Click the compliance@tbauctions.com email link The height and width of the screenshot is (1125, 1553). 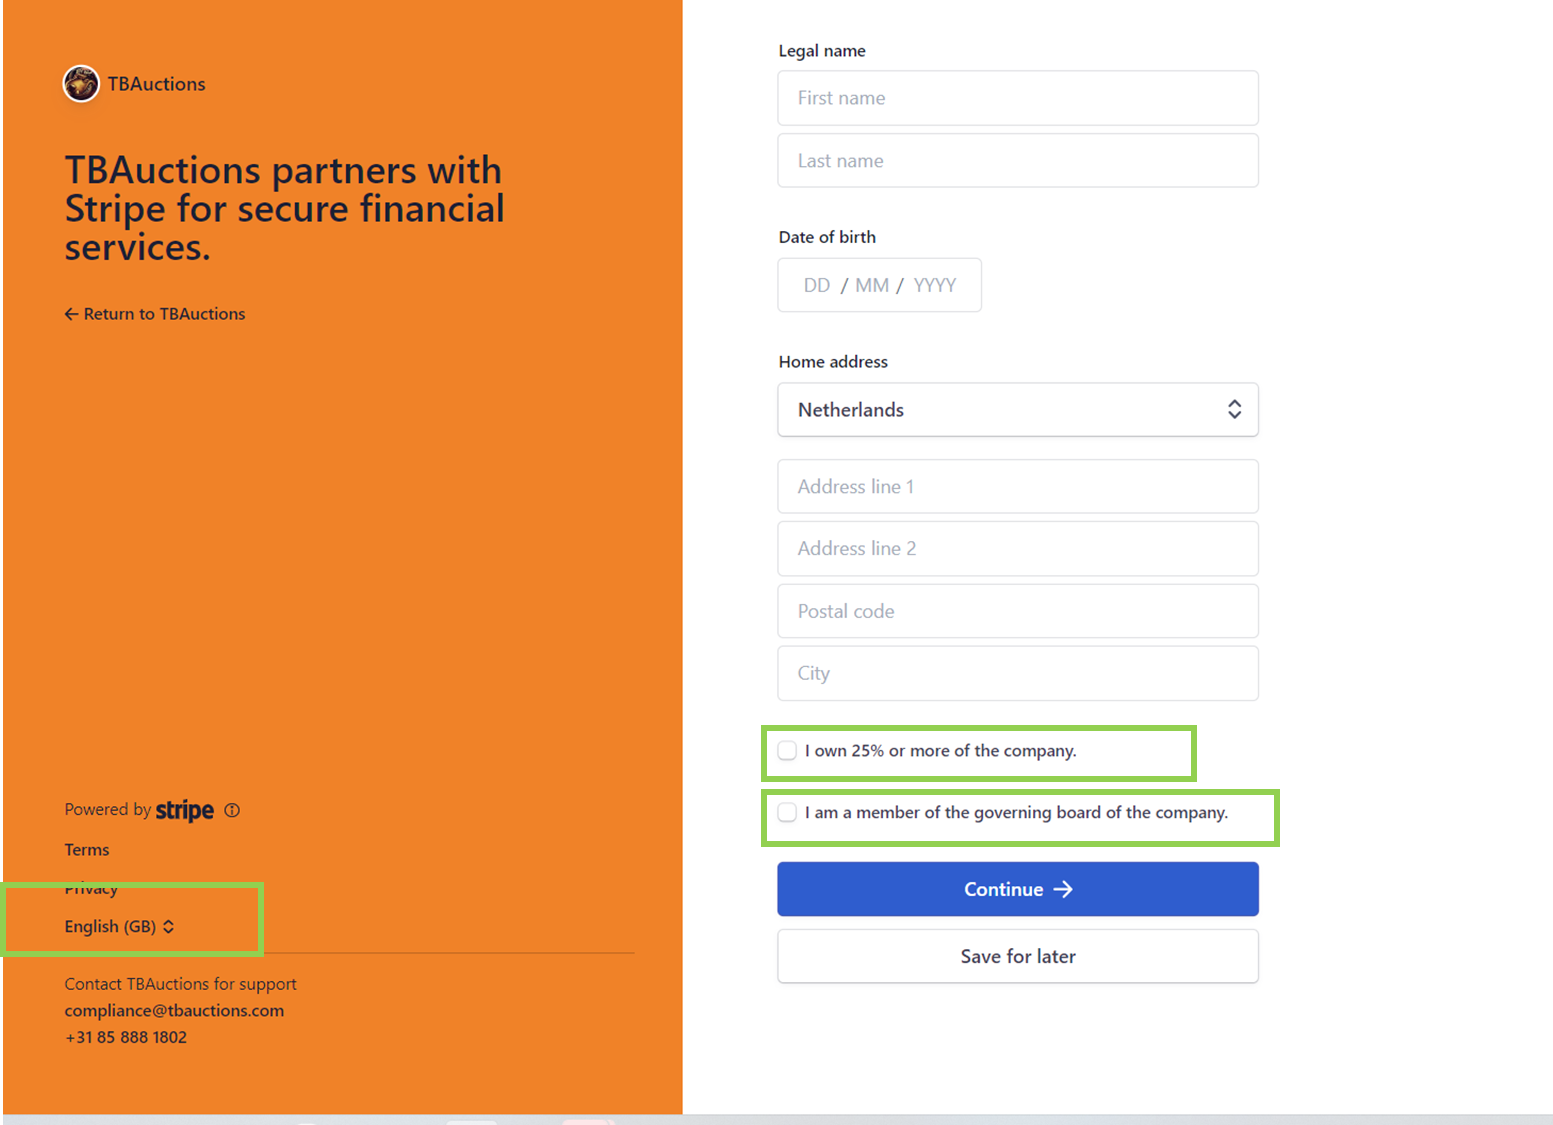click(x=174, y=1011)
